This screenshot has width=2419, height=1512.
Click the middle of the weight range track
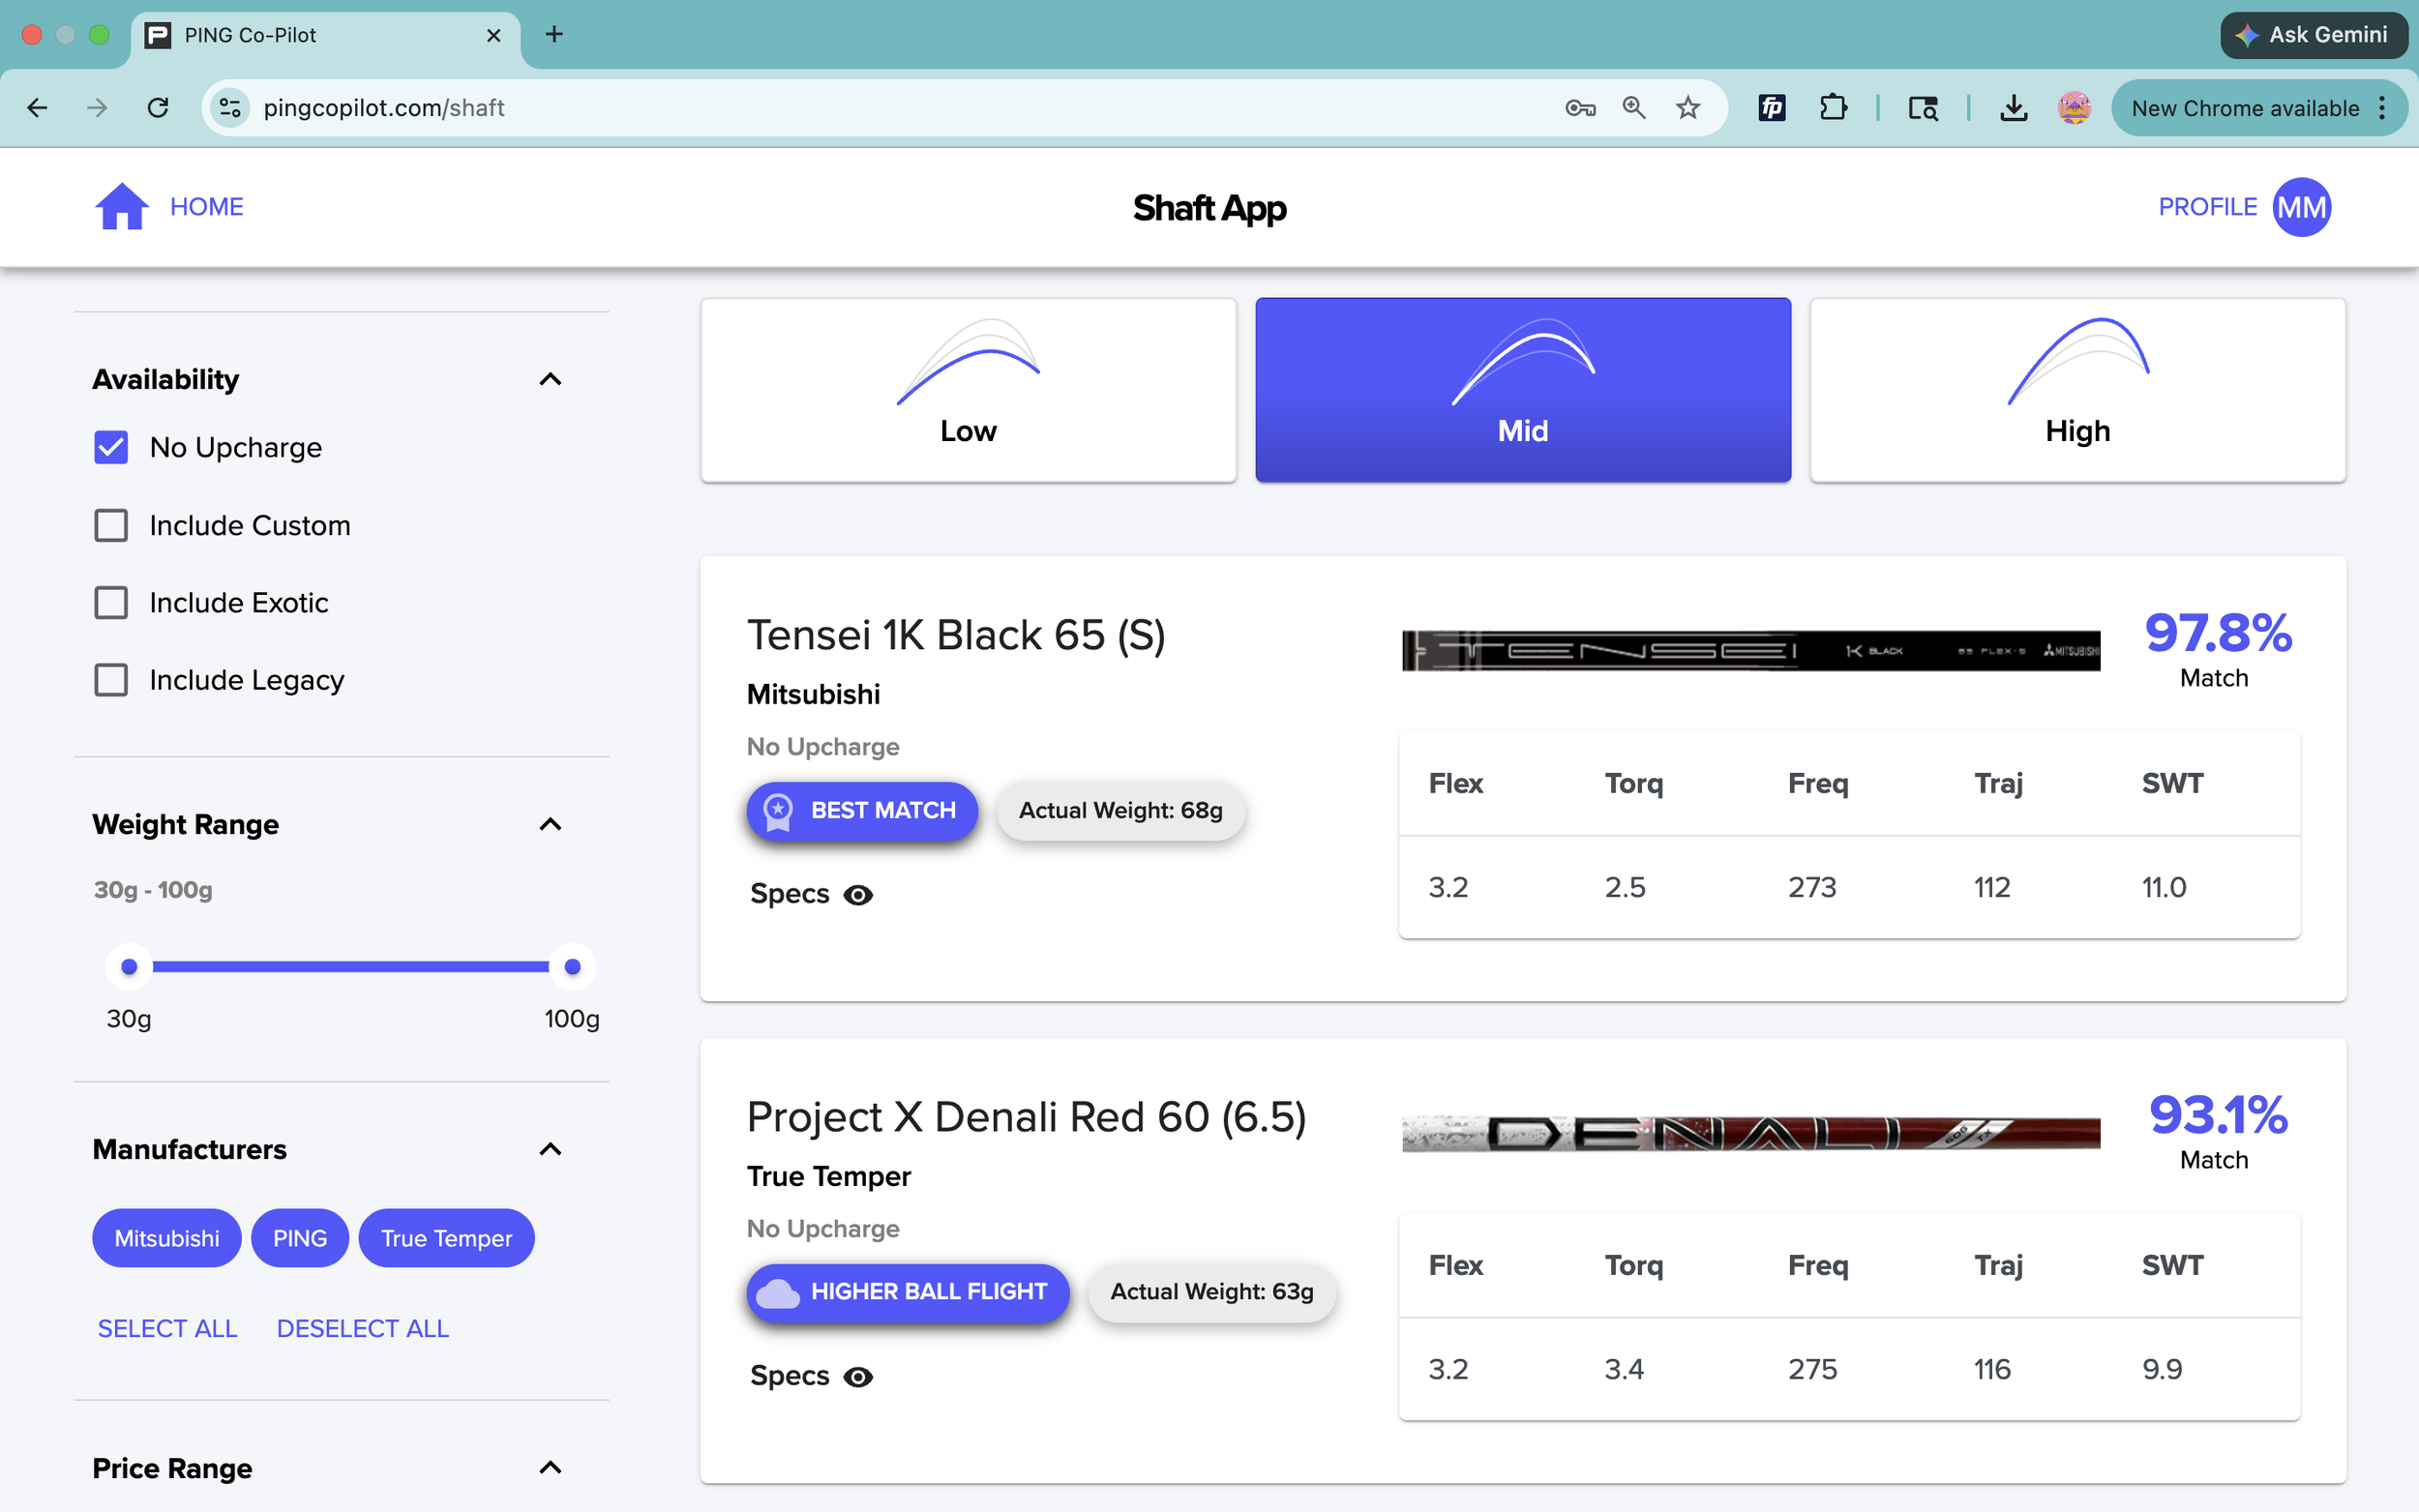pos(351,966)
